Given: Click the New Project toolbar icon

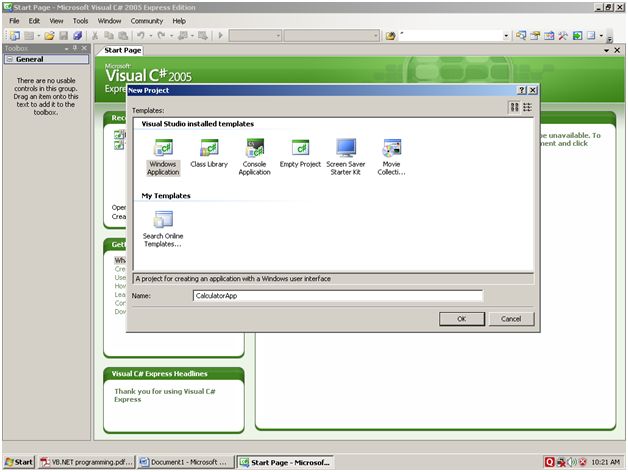Looking at the screenshot, I should (14, 36).
